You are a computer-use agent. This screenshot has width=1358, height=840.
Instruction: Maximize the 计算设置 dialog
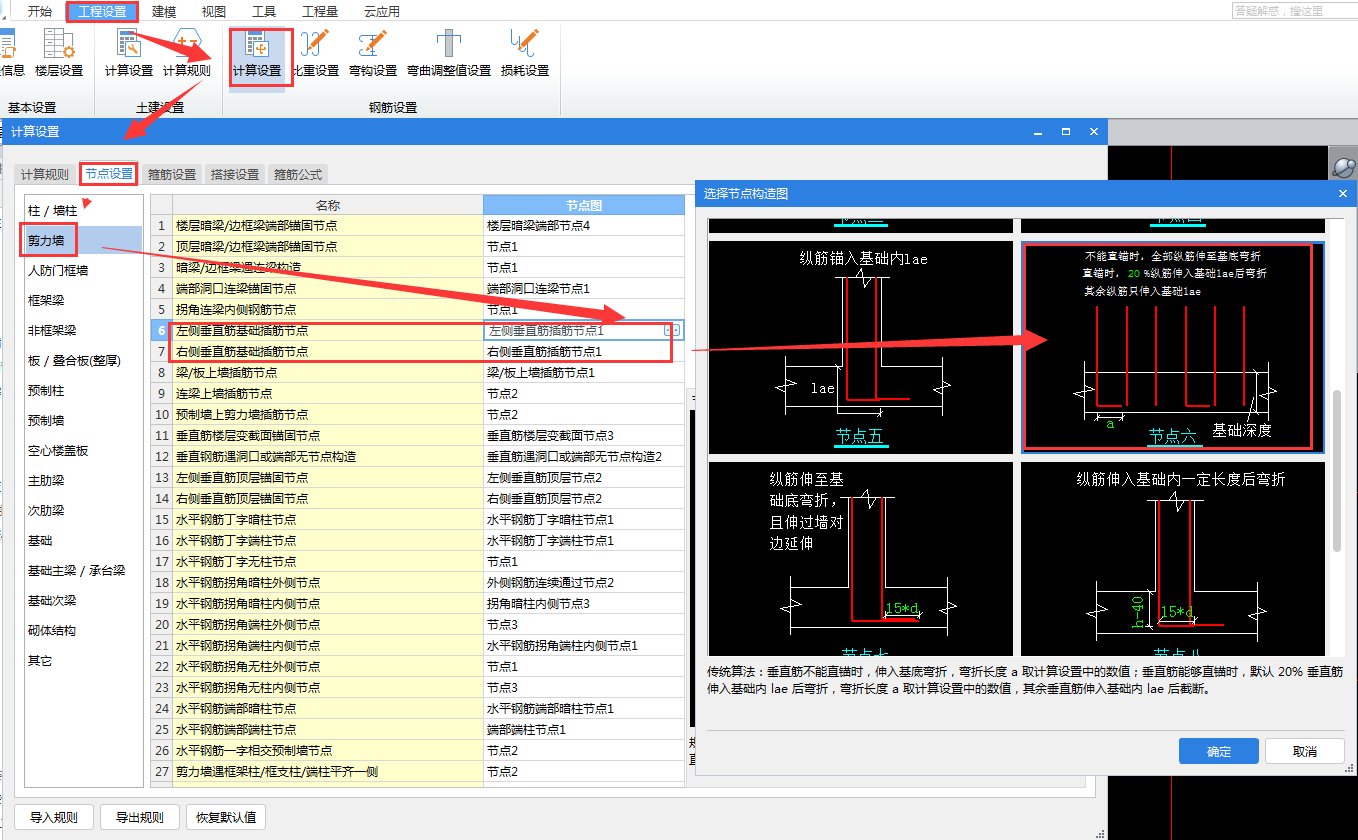1066,131
